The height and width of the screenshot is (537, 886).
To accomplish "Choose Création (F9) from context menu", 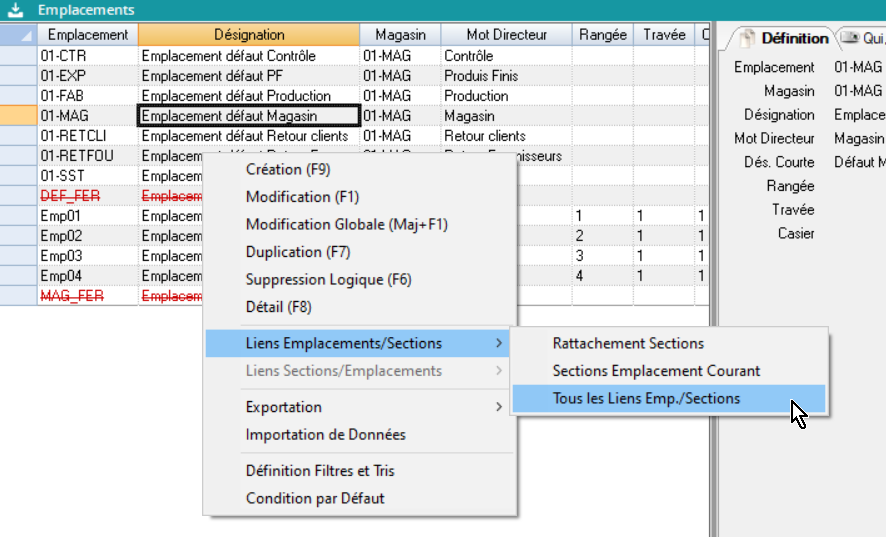I will pyautogui.click(x=287, y=169).
